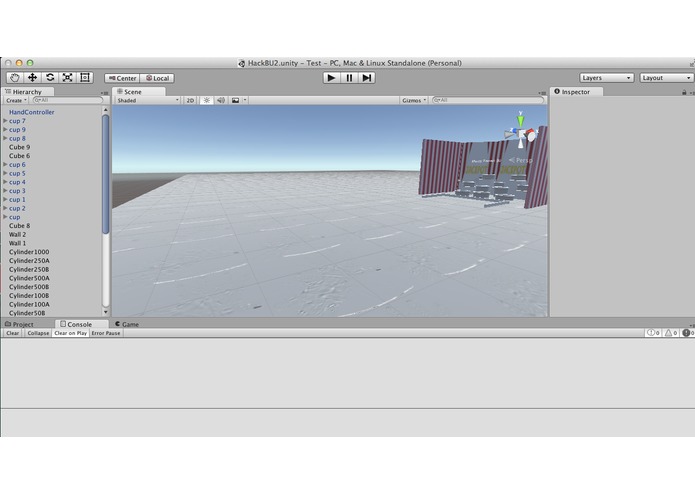The image size is (695, 494).
Task: Select the Move tool
Action: [x=32, y=78]
